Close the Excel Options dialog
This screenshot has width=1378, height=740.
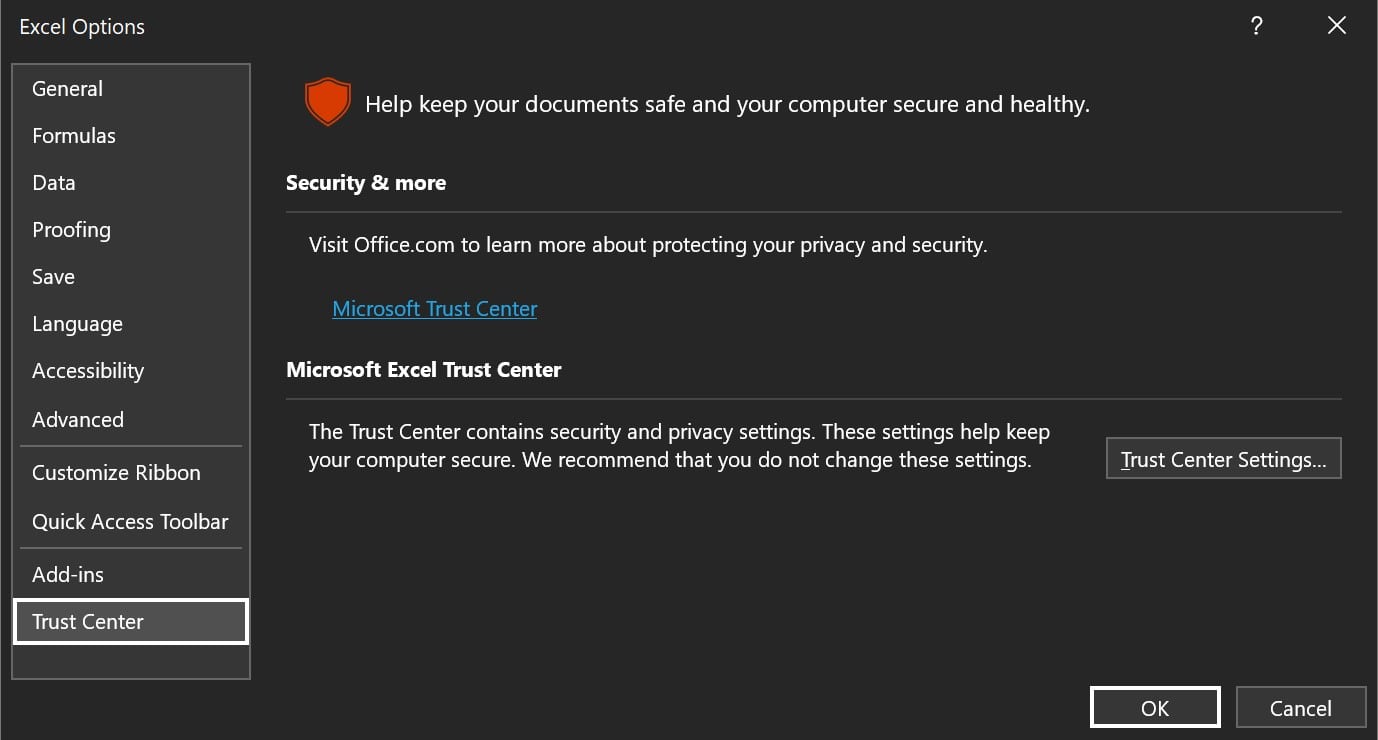pos(1336,27)
